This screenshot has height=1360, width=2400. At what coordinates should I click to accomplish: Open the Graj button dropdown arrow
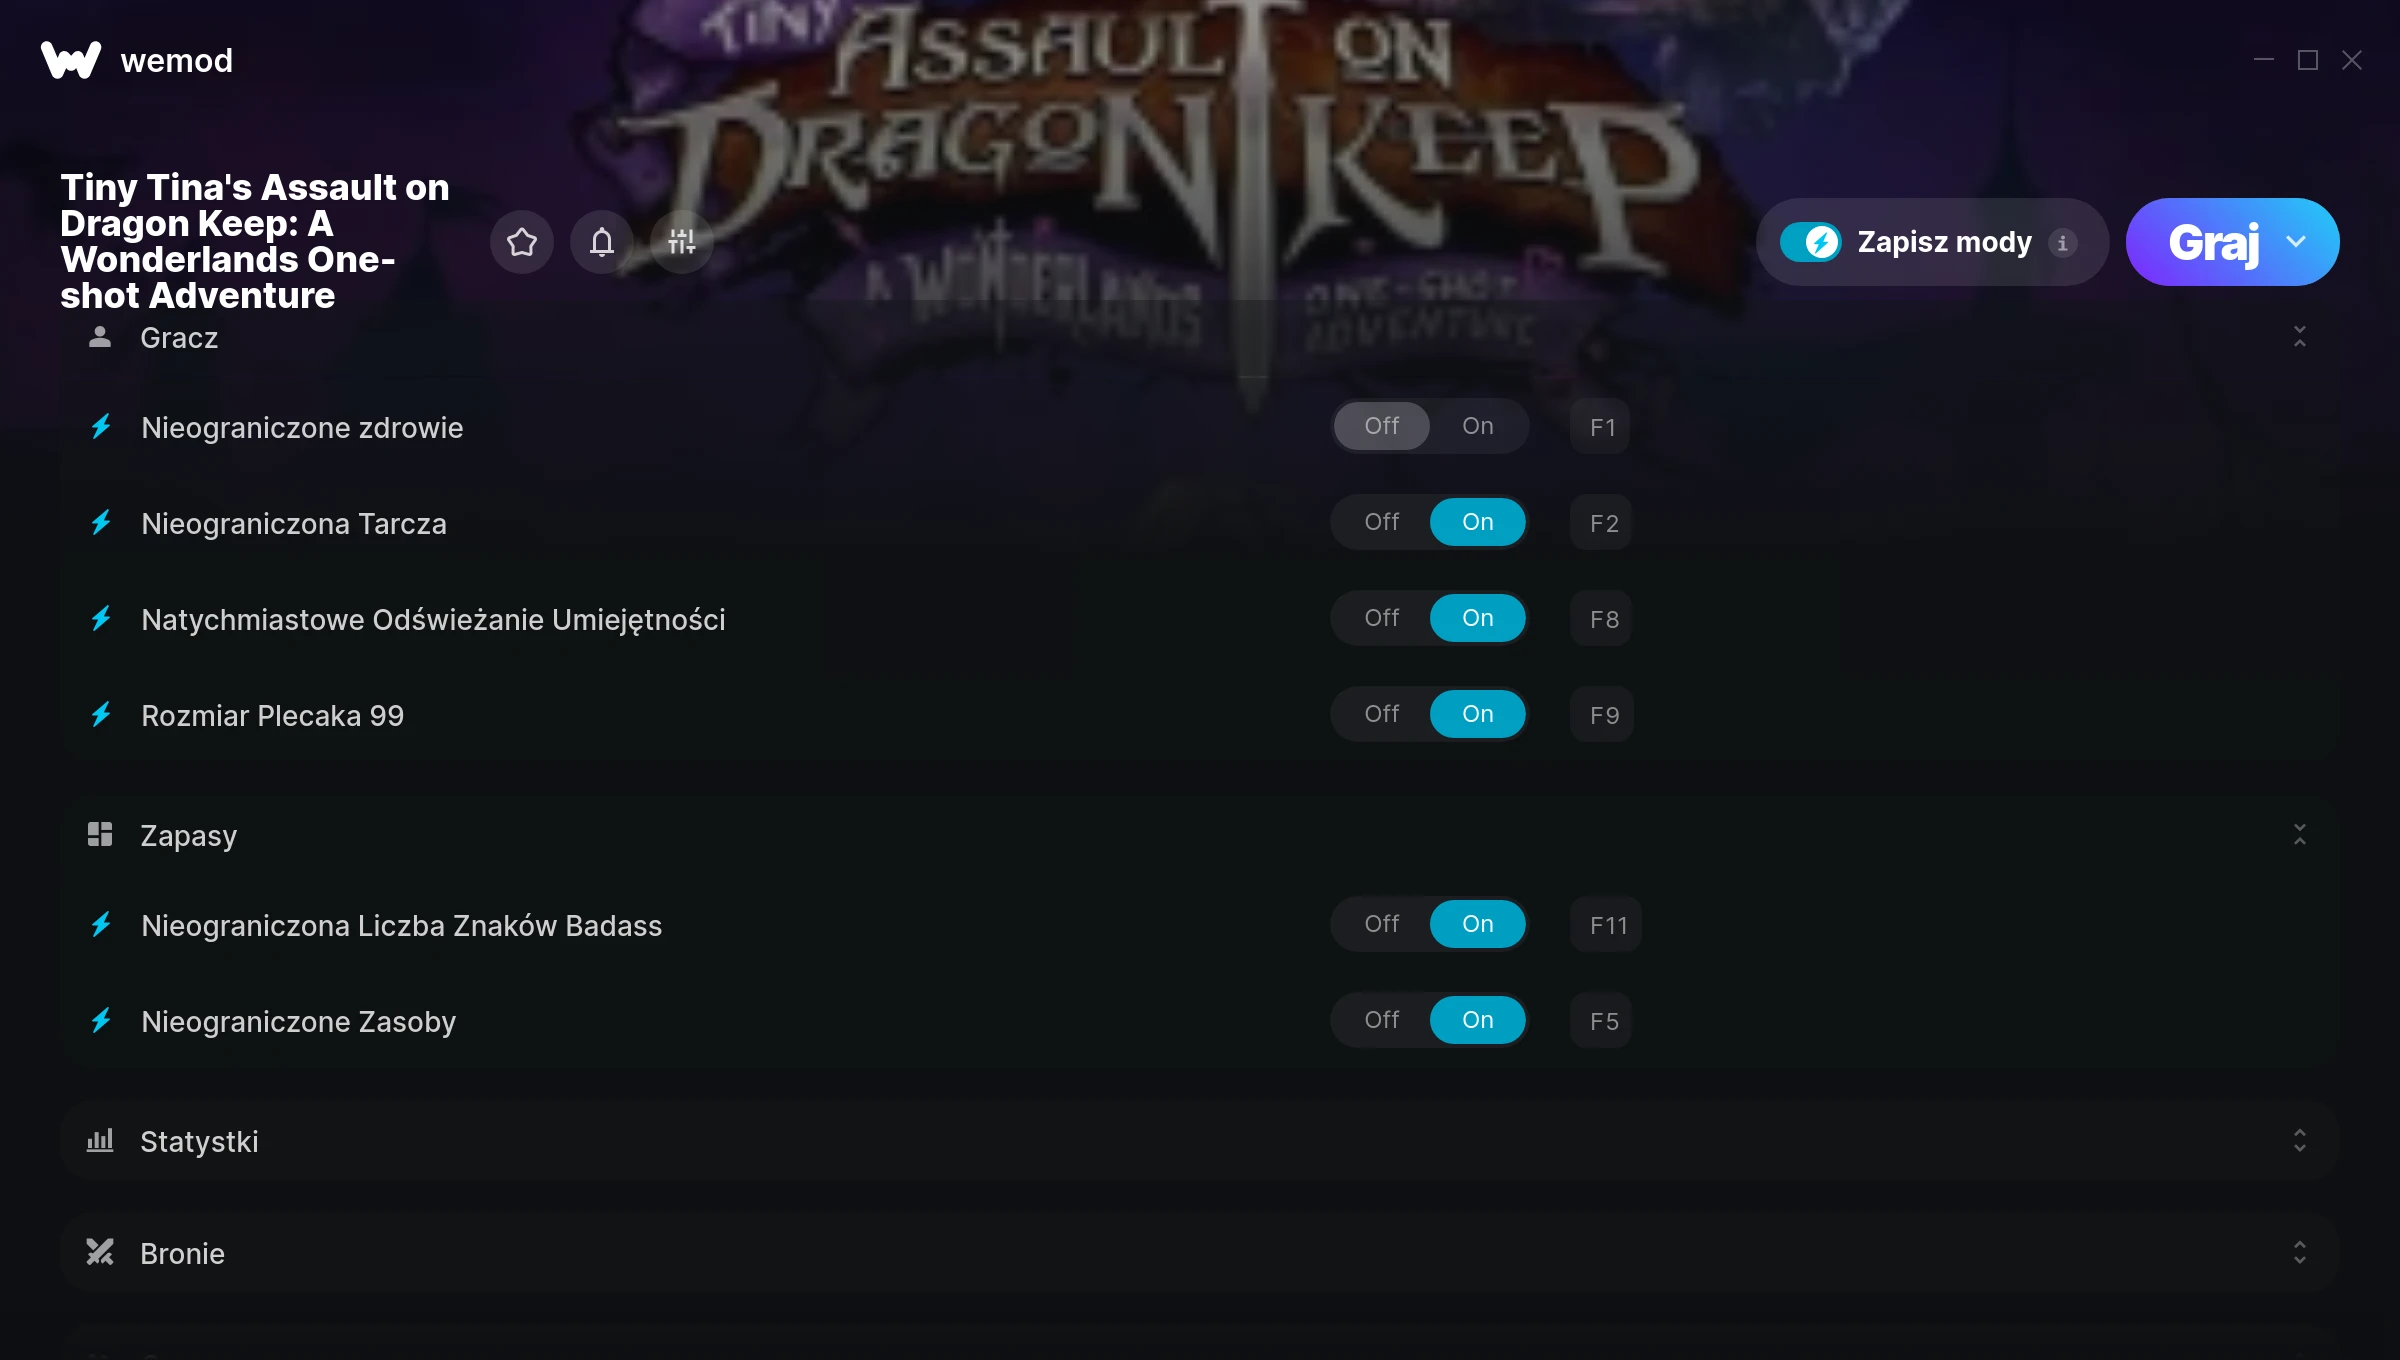pos(2296,242)
